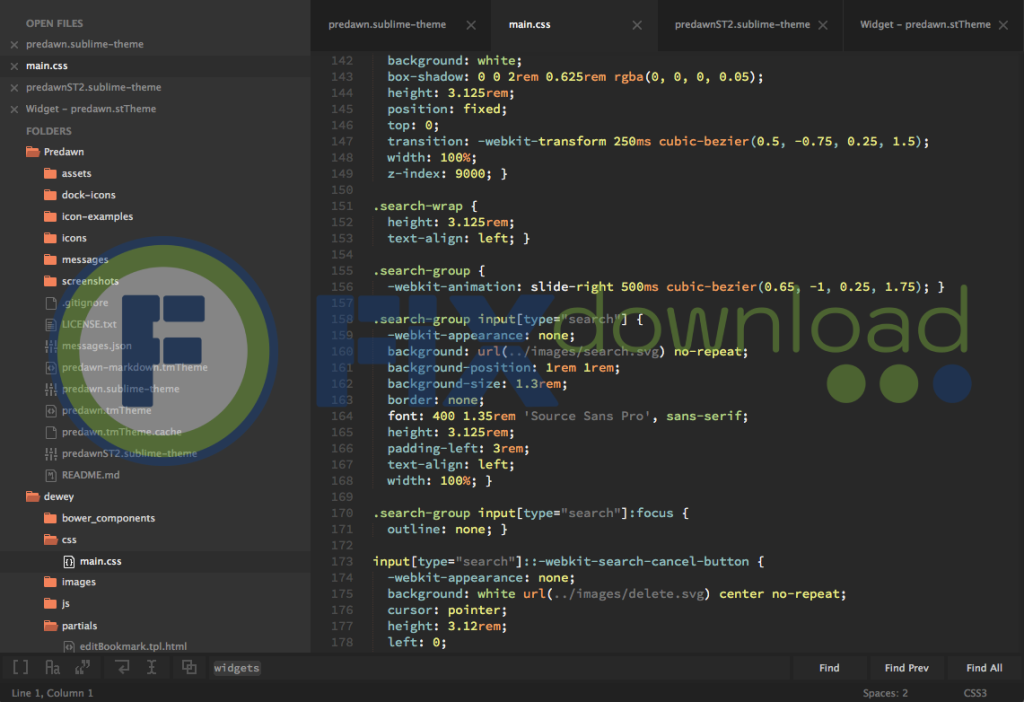Close the predawn.sublime-theme tab
This screenshot has width=1024, height=702.
[471, 25]
